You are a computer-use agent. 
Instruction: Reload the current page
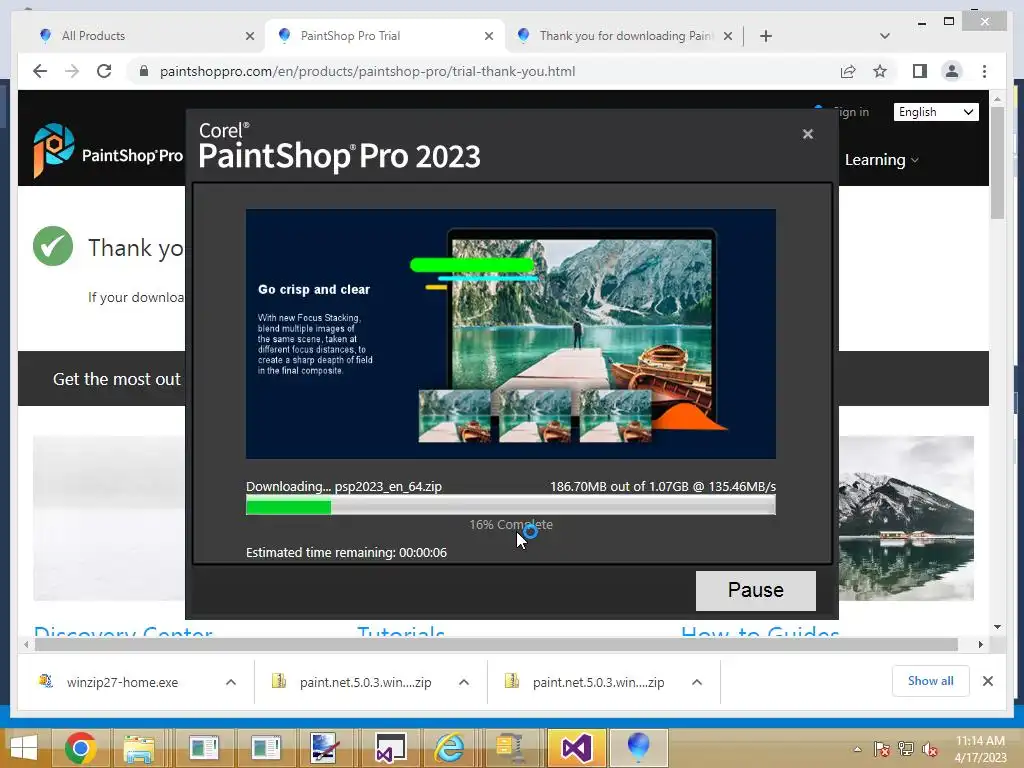click(x=104, y=71)
